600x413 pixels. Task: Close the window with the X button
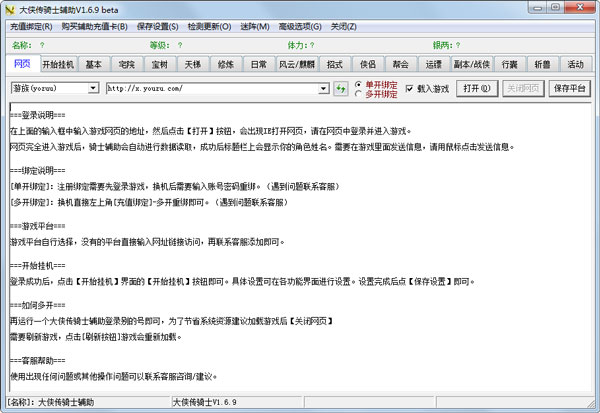585,9
